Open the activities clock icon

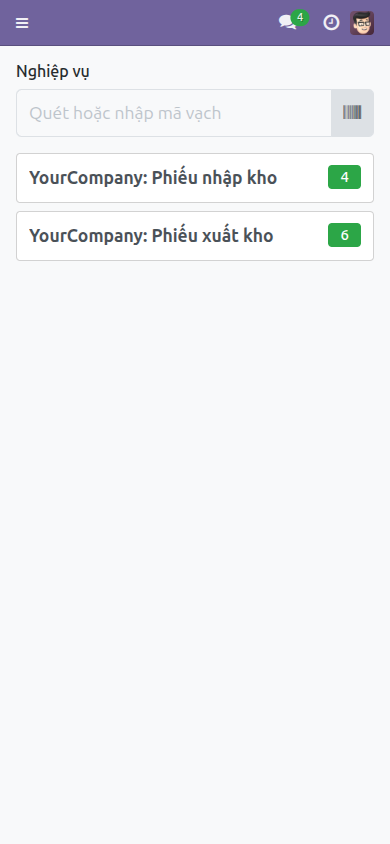click(x=331, y=23)
